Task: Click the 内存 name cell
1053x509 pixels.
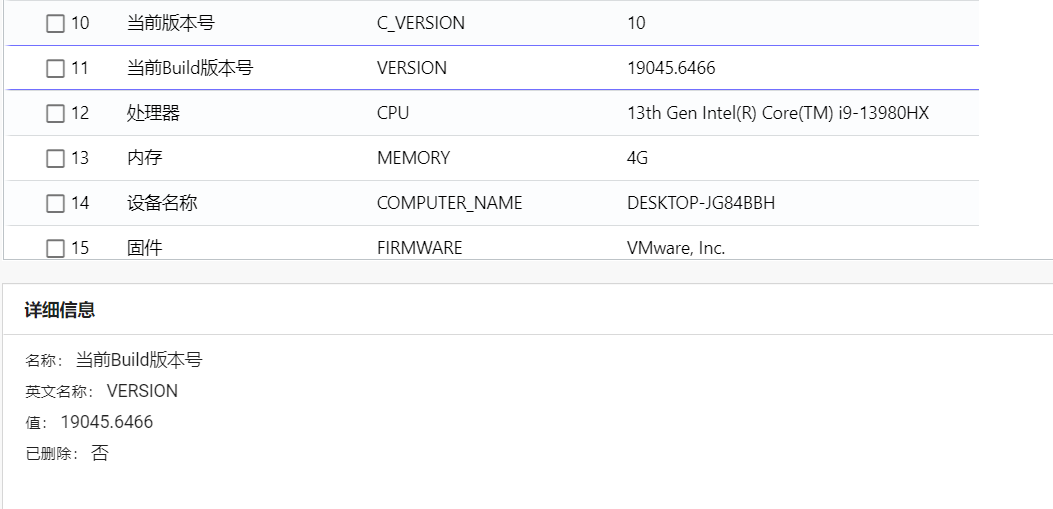Action: (144, 158)
